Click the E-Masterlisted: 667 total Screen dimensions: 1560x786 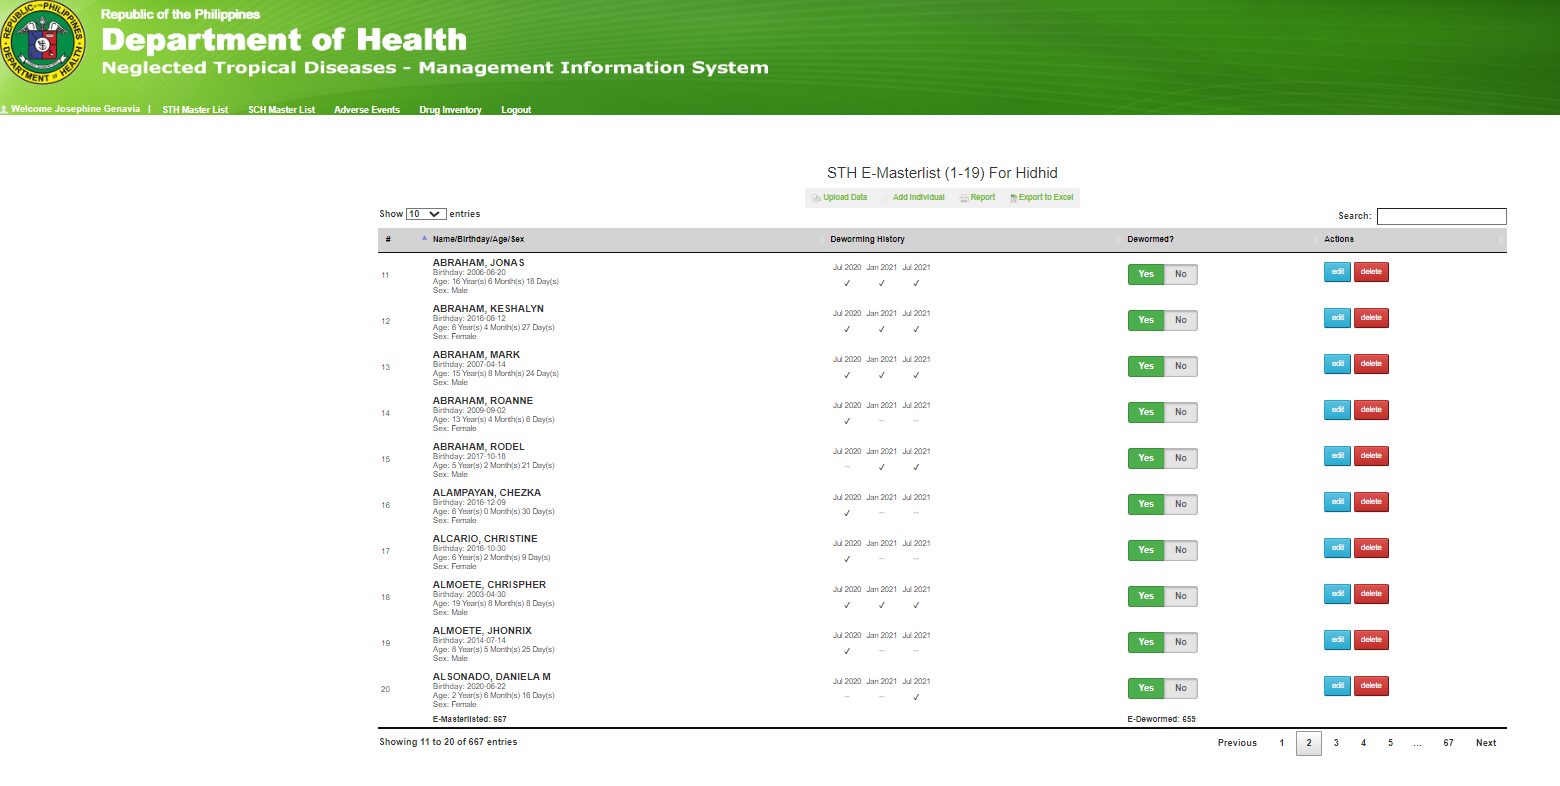pyautogui.click(x=470, y=719)
